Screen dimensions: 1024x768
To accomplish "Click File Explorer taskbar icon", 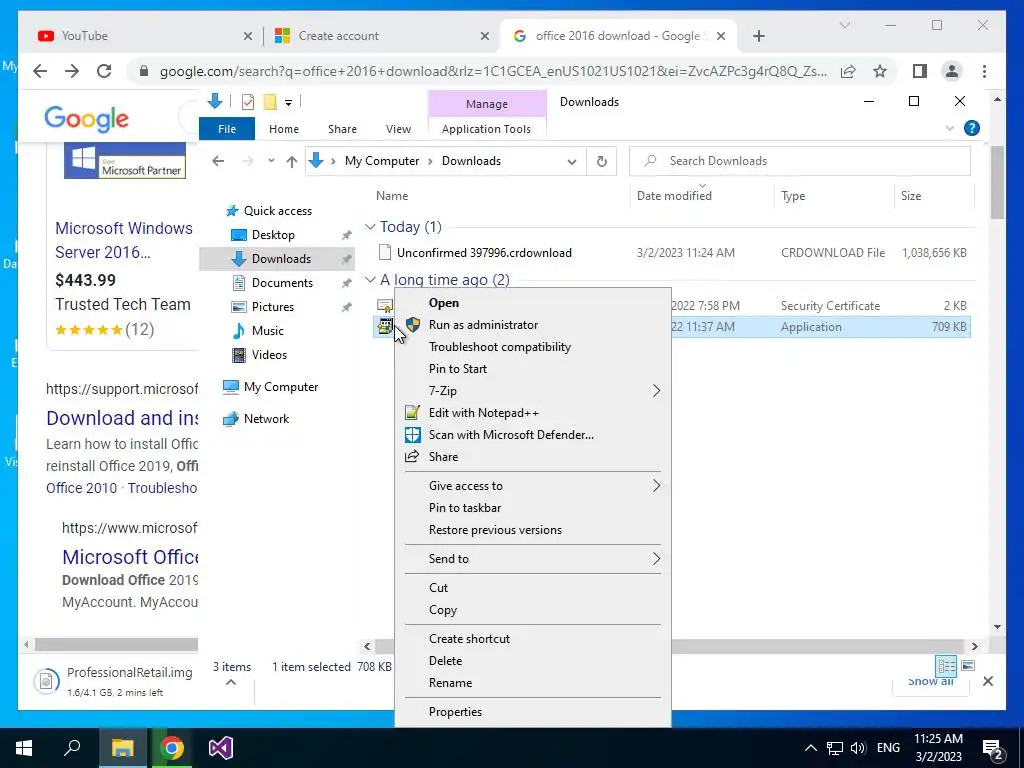I will [x=122, y=748].
